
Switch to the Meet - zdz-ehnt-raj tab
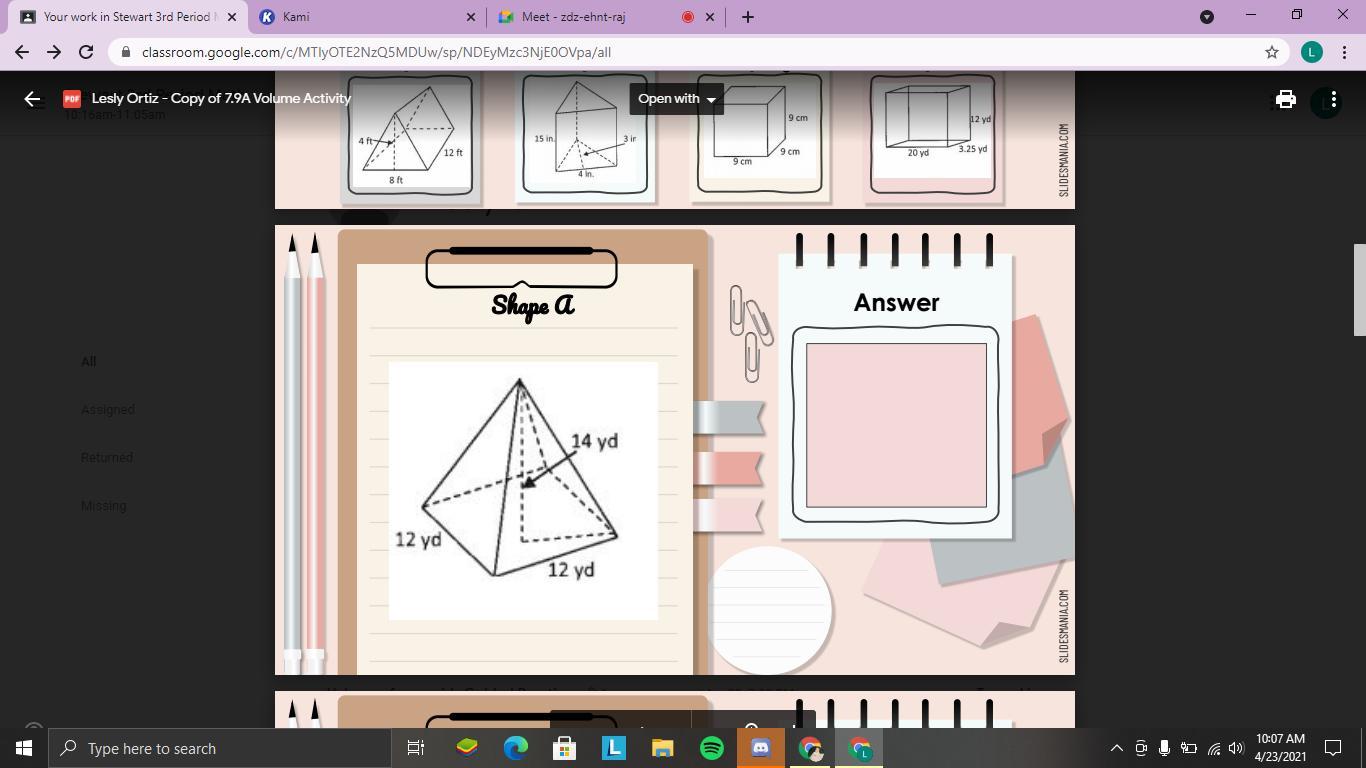coord(608,17)
